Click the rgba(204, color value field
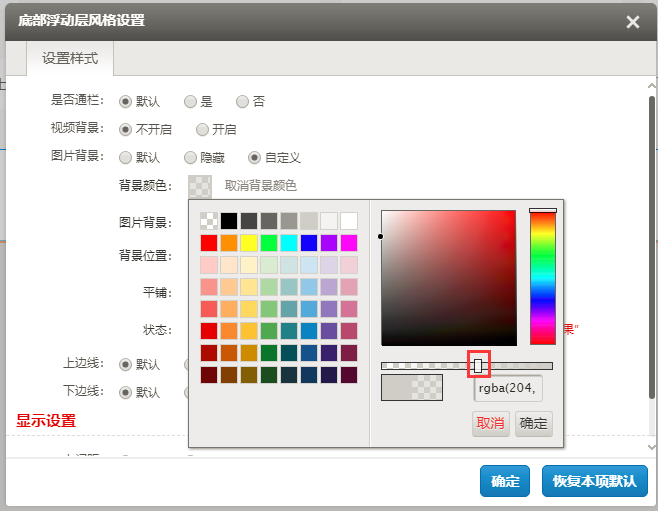This screenshot has height=511, width=658. 508,388
